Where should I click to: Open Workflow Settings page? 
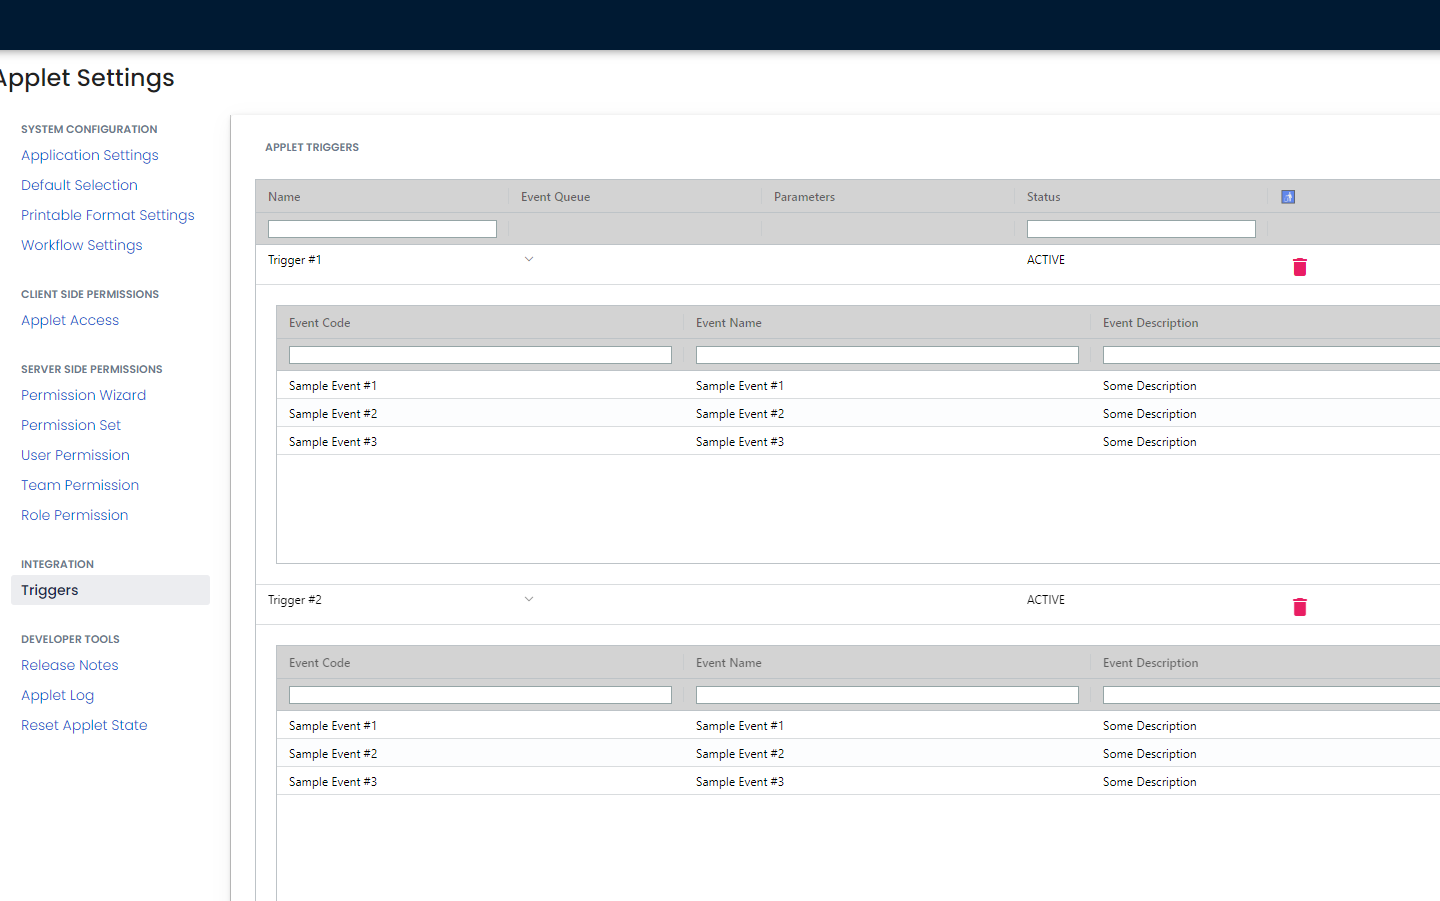[x=82, y=245]
